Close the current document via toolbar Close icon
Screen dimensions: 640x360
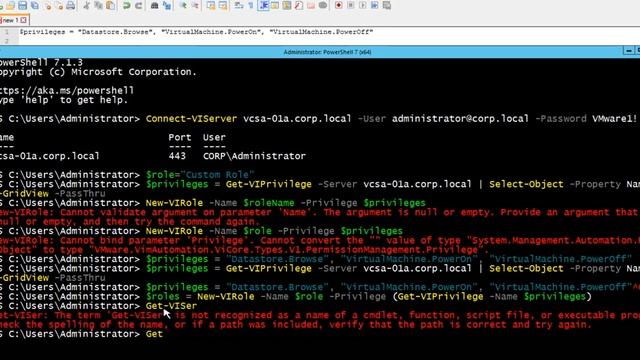[x=48, y=5]
